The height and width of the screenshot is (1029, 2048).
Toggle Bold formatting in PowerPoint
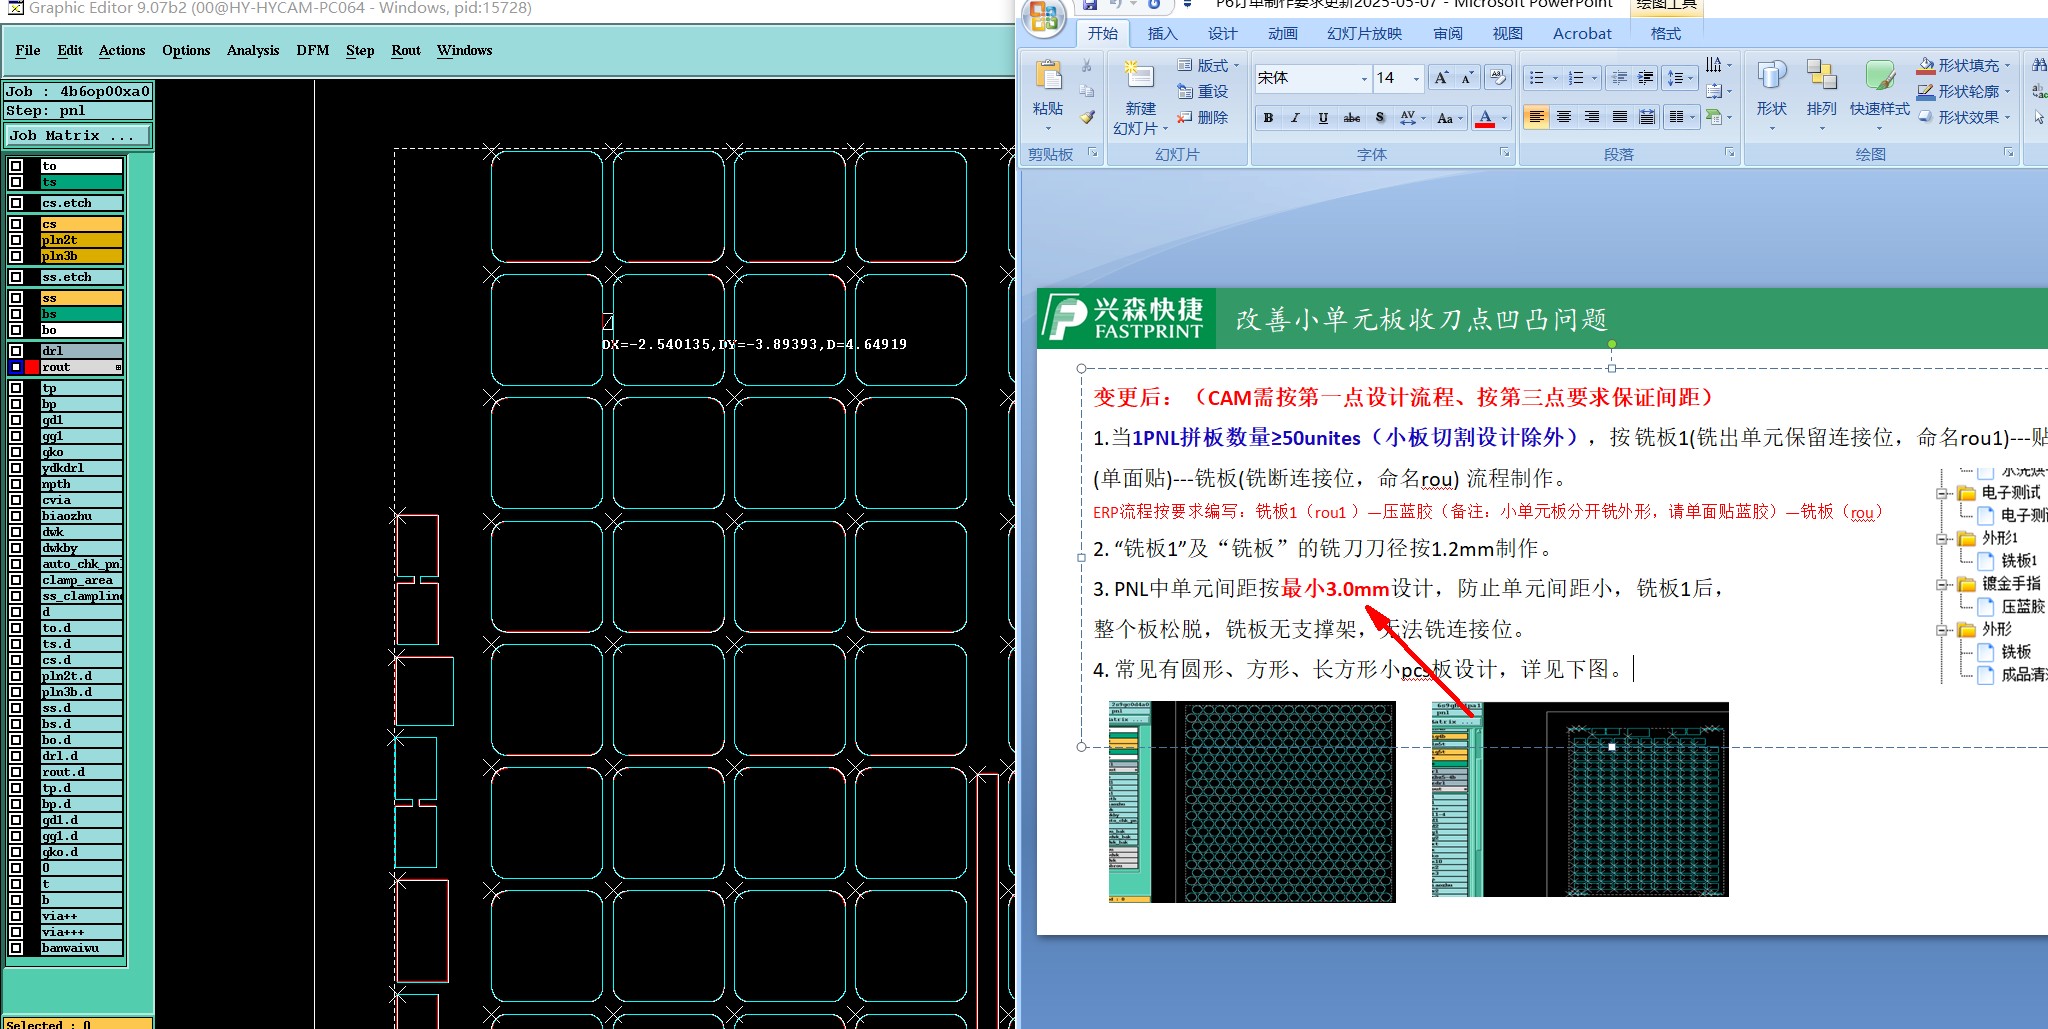[x=1268, y=118]
